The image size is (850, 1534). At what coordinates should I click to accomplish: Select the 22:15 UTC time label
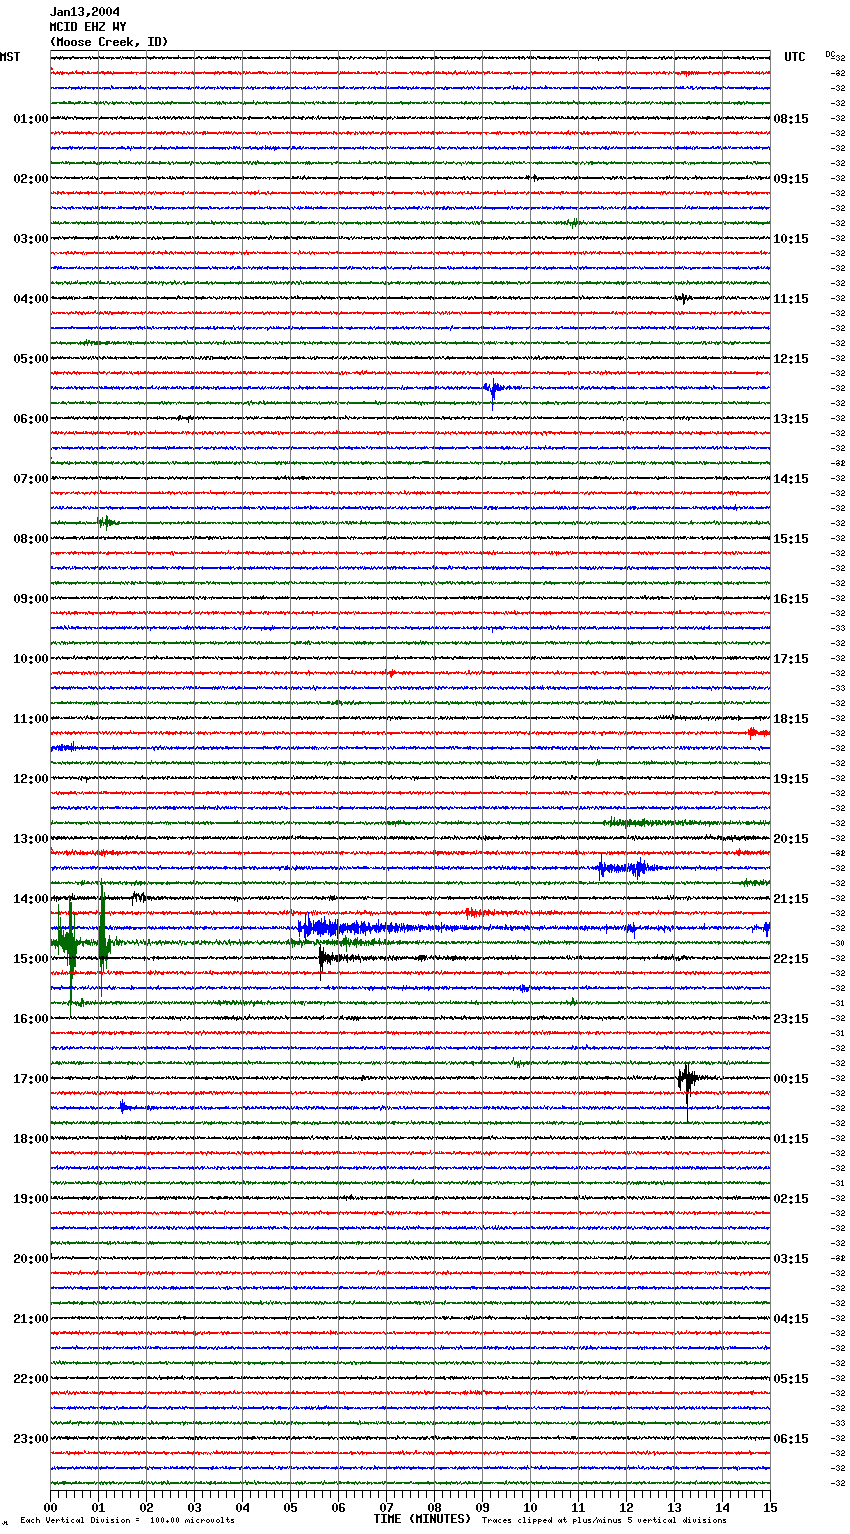pos(791,959)
